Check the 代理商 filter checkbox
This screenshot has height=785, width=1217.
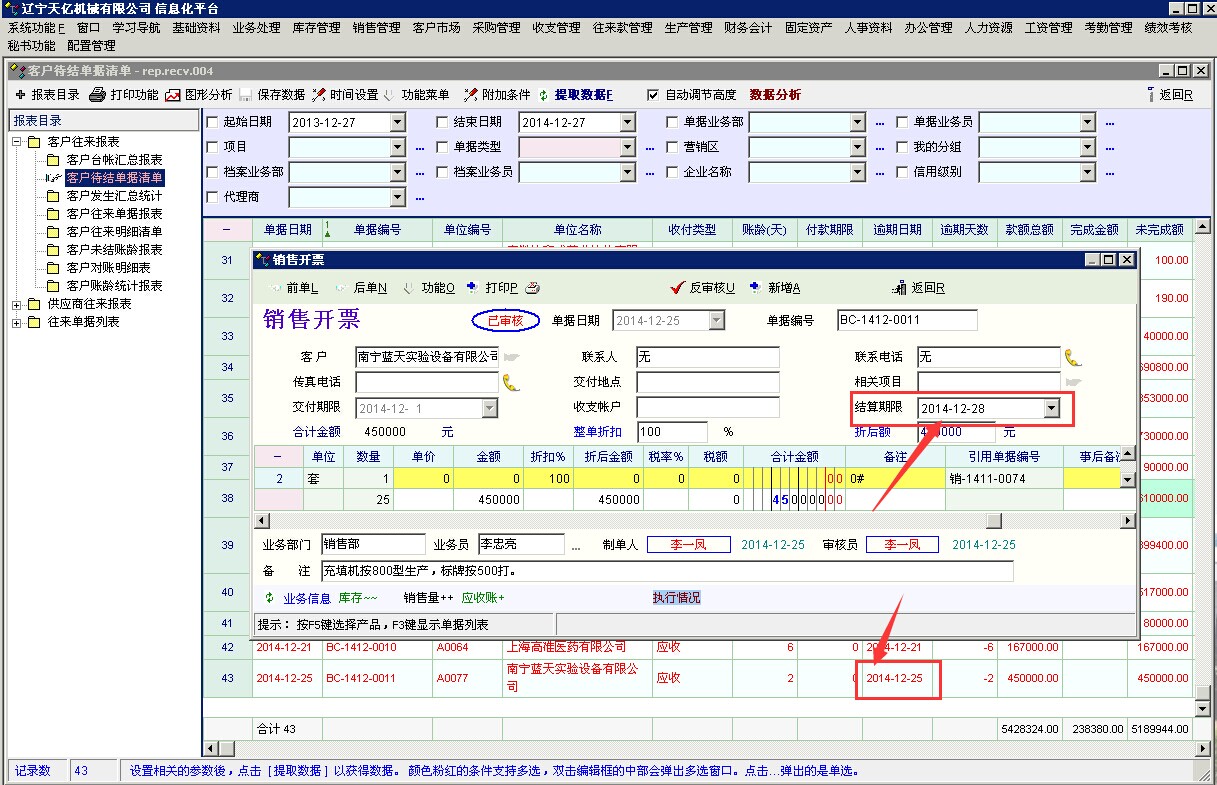tap(212, 197)
